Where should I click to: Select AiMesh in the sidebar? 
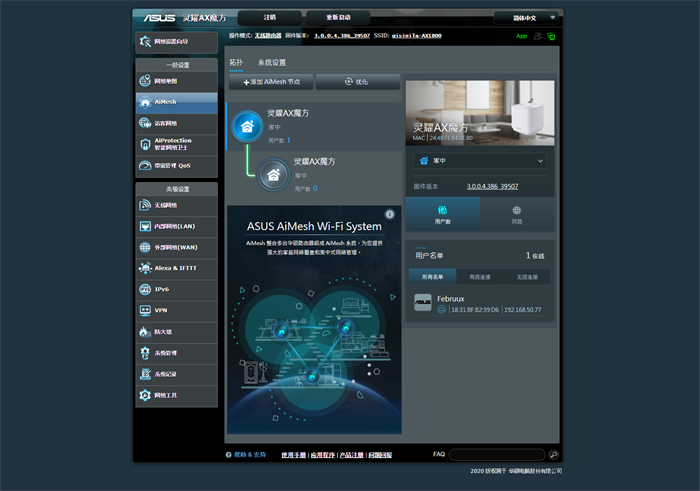(176, 102)
